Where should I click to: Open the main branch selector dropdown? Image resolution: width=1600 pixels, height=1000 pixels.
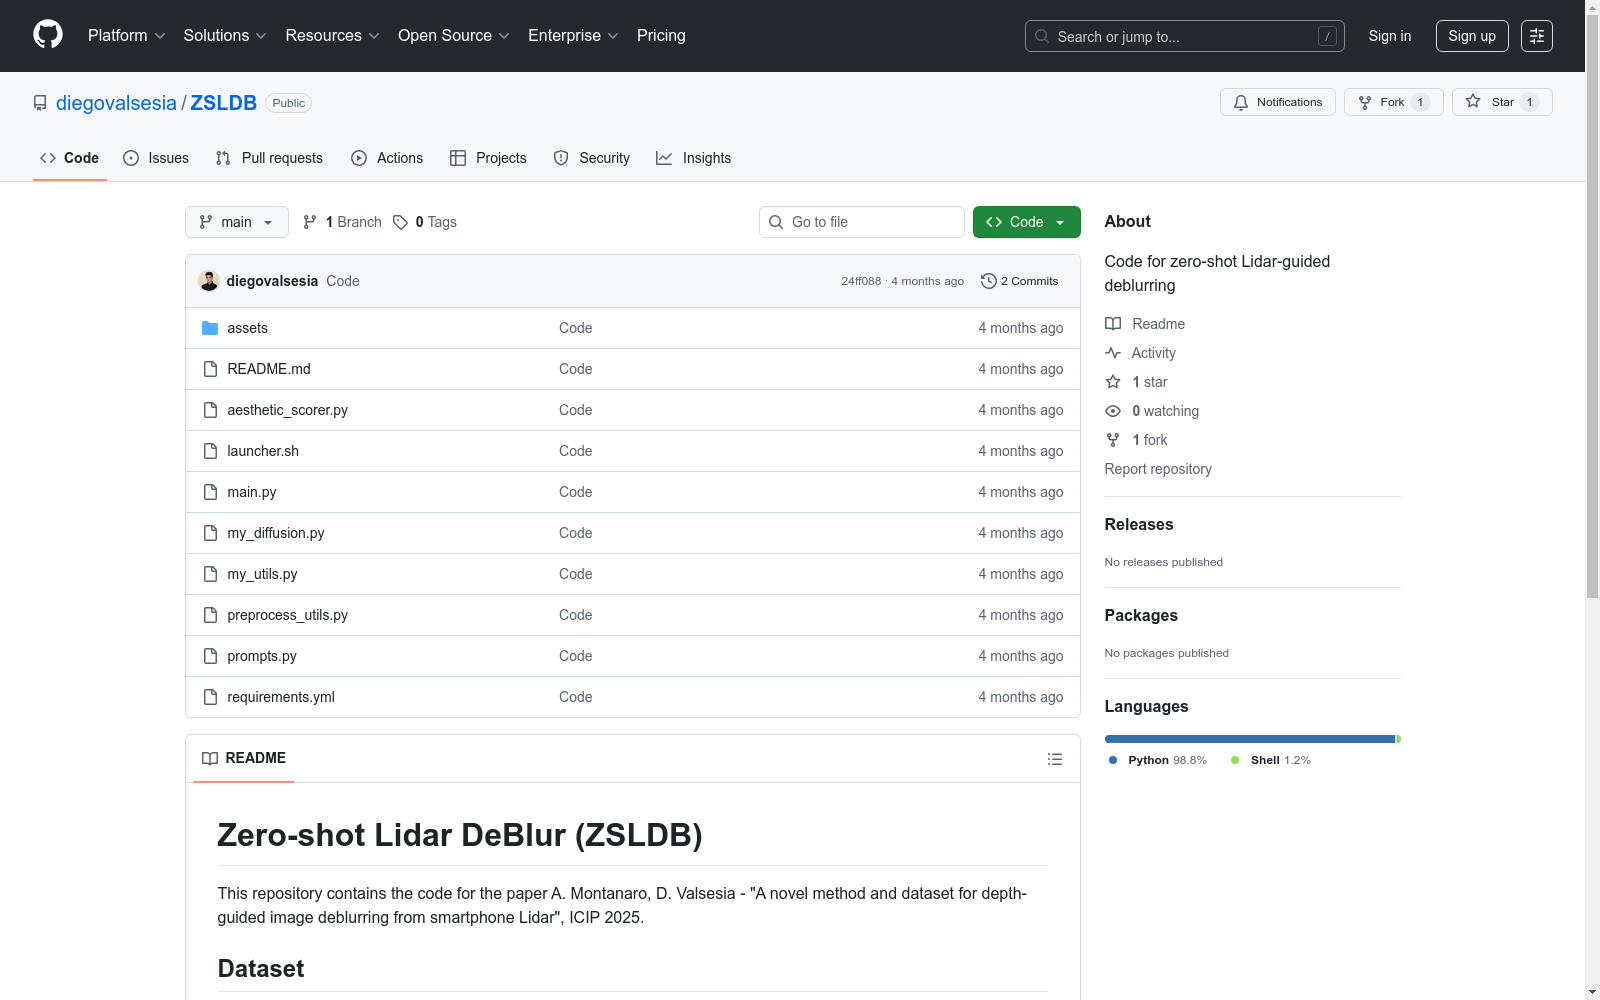point(237,222)
